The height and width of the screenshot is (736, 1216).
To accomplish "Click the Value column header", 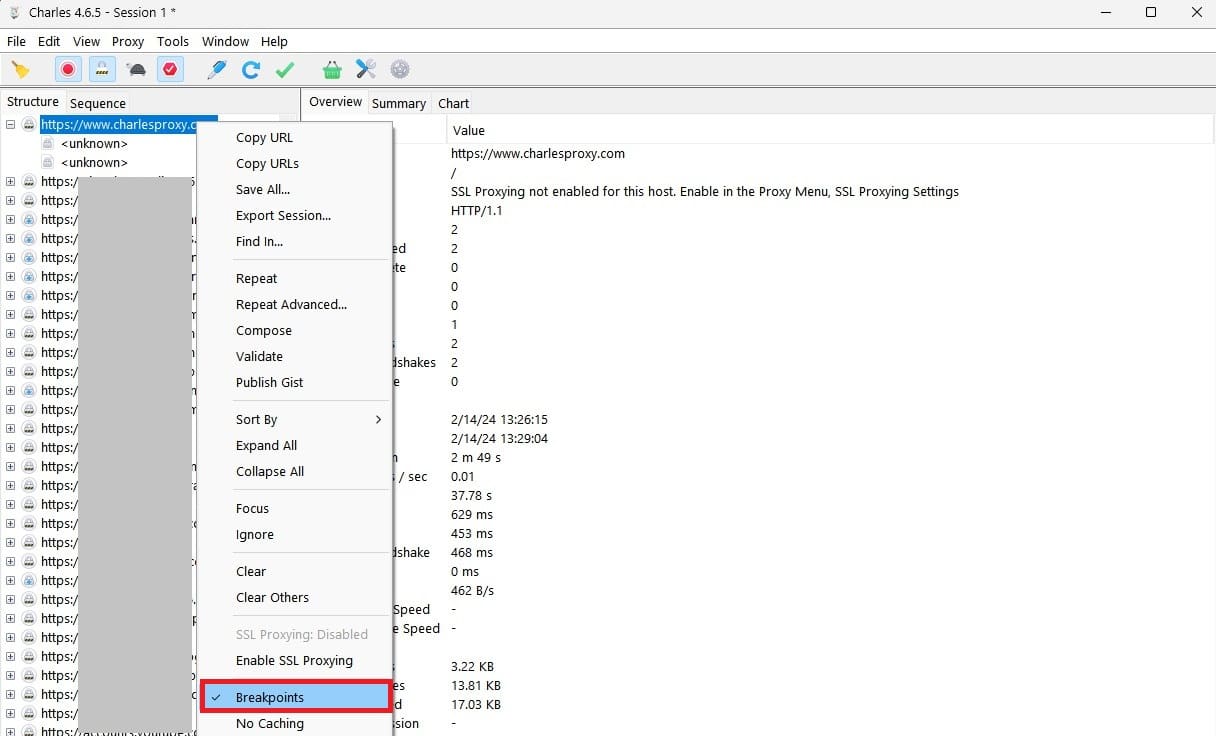I will [469, 130].
